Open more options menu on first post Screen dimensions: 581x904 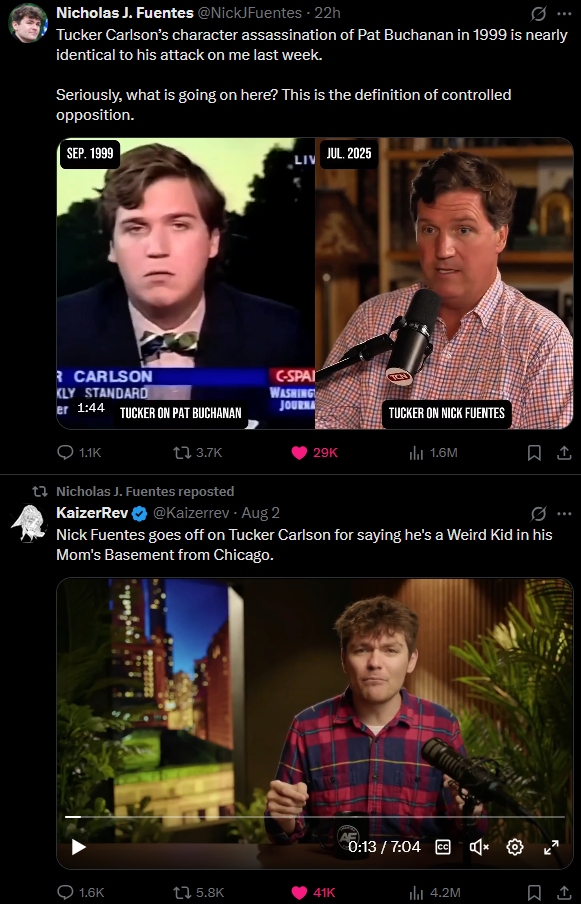(x=564, y=13)
